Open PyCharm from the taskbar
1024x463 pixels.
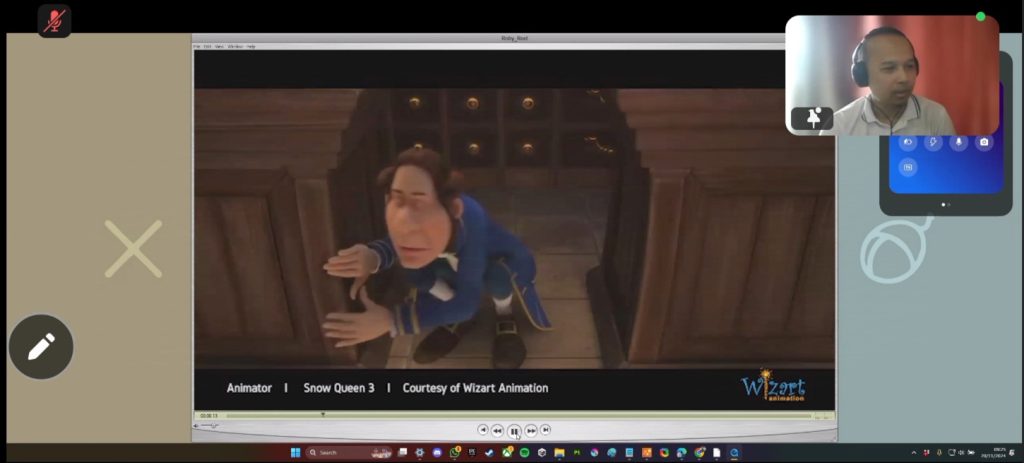pyautogui.click(x=577, y=453)
